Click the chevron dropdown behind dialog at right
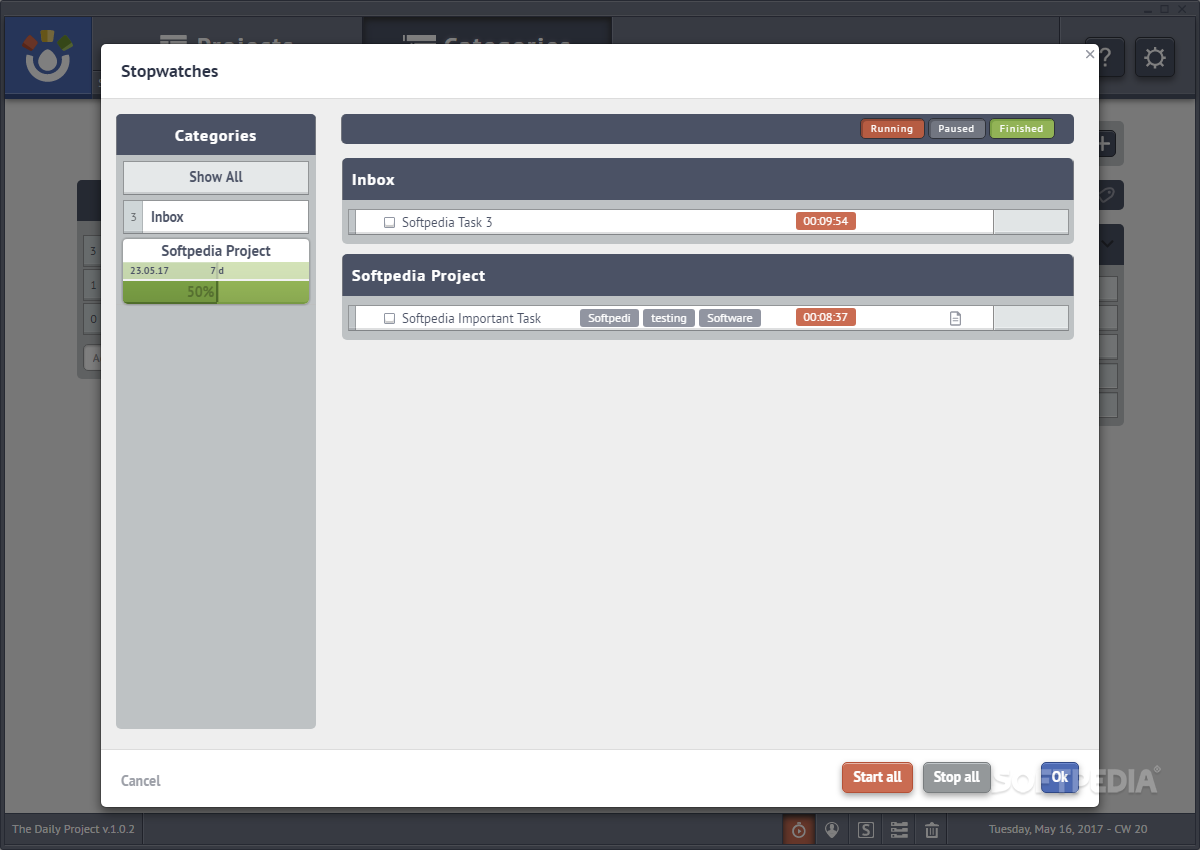 pos(1108,243)
